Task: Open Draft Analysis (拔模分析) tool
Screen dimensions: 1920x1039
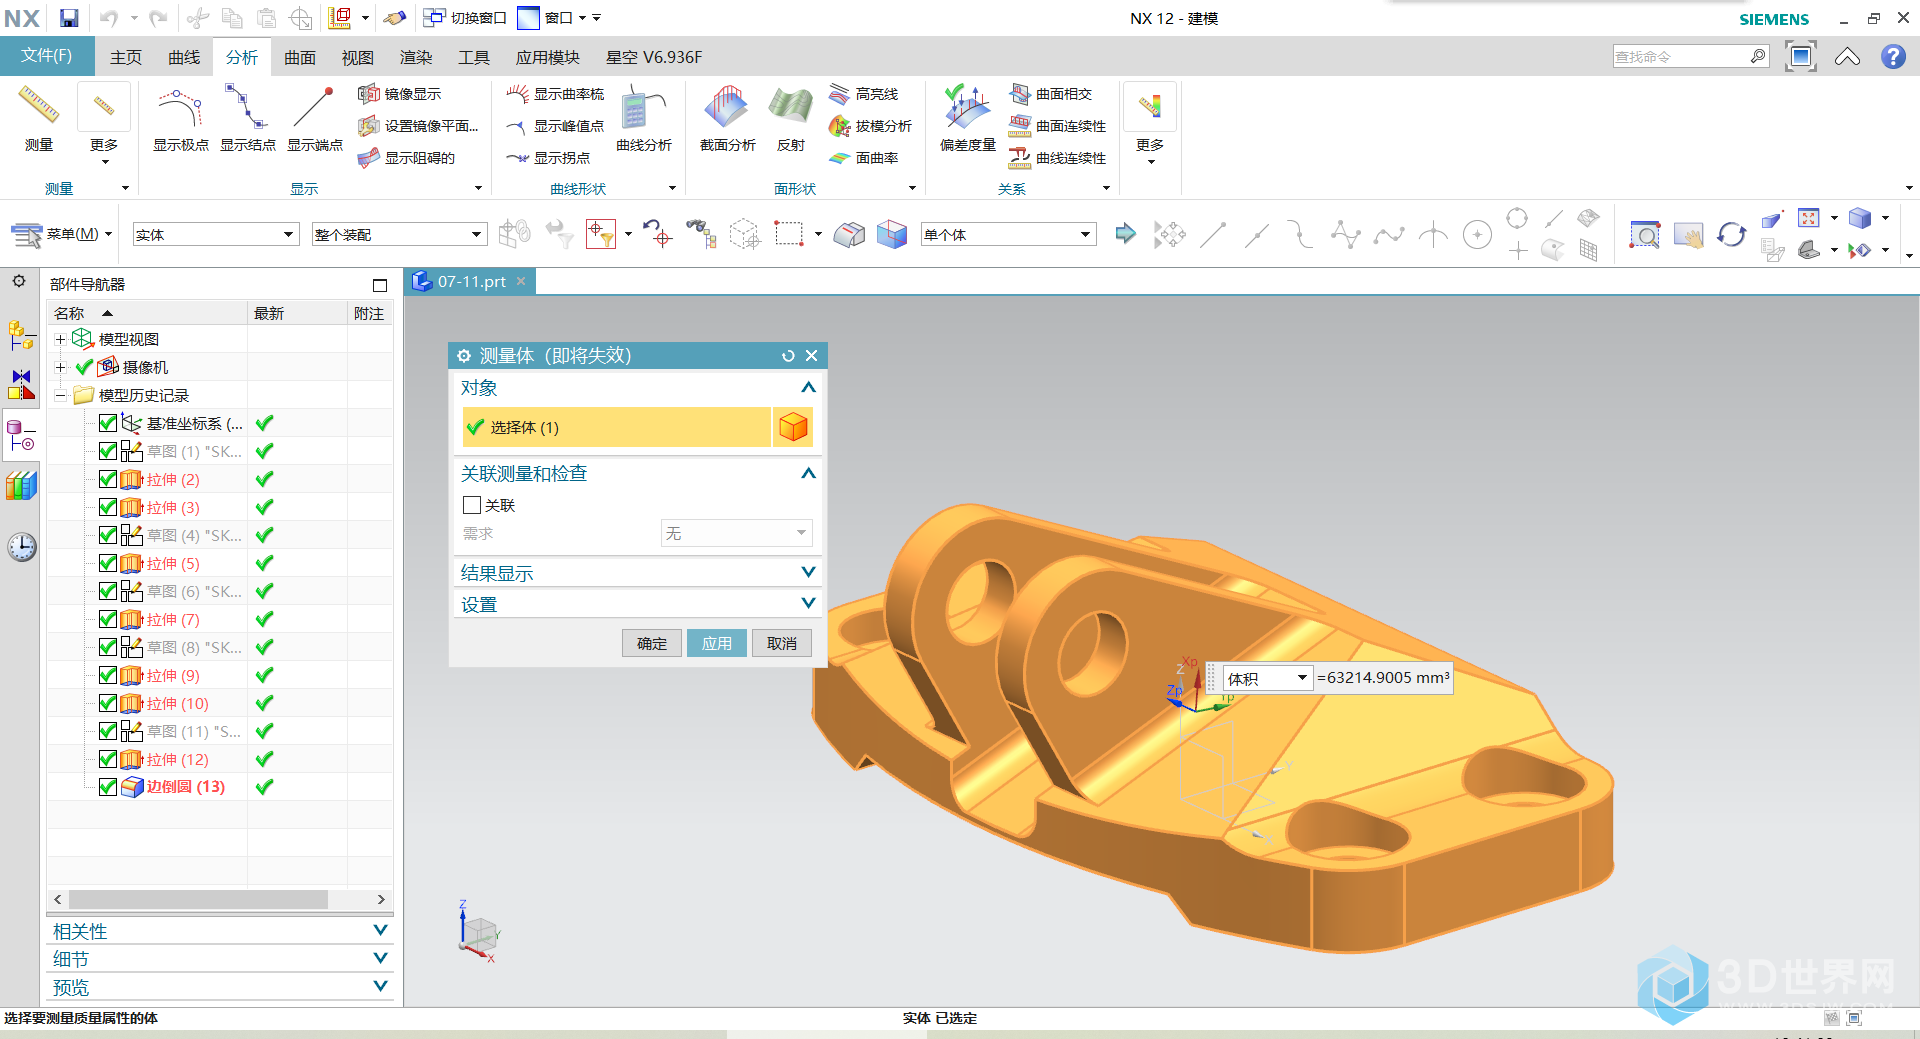Action: 870,126
